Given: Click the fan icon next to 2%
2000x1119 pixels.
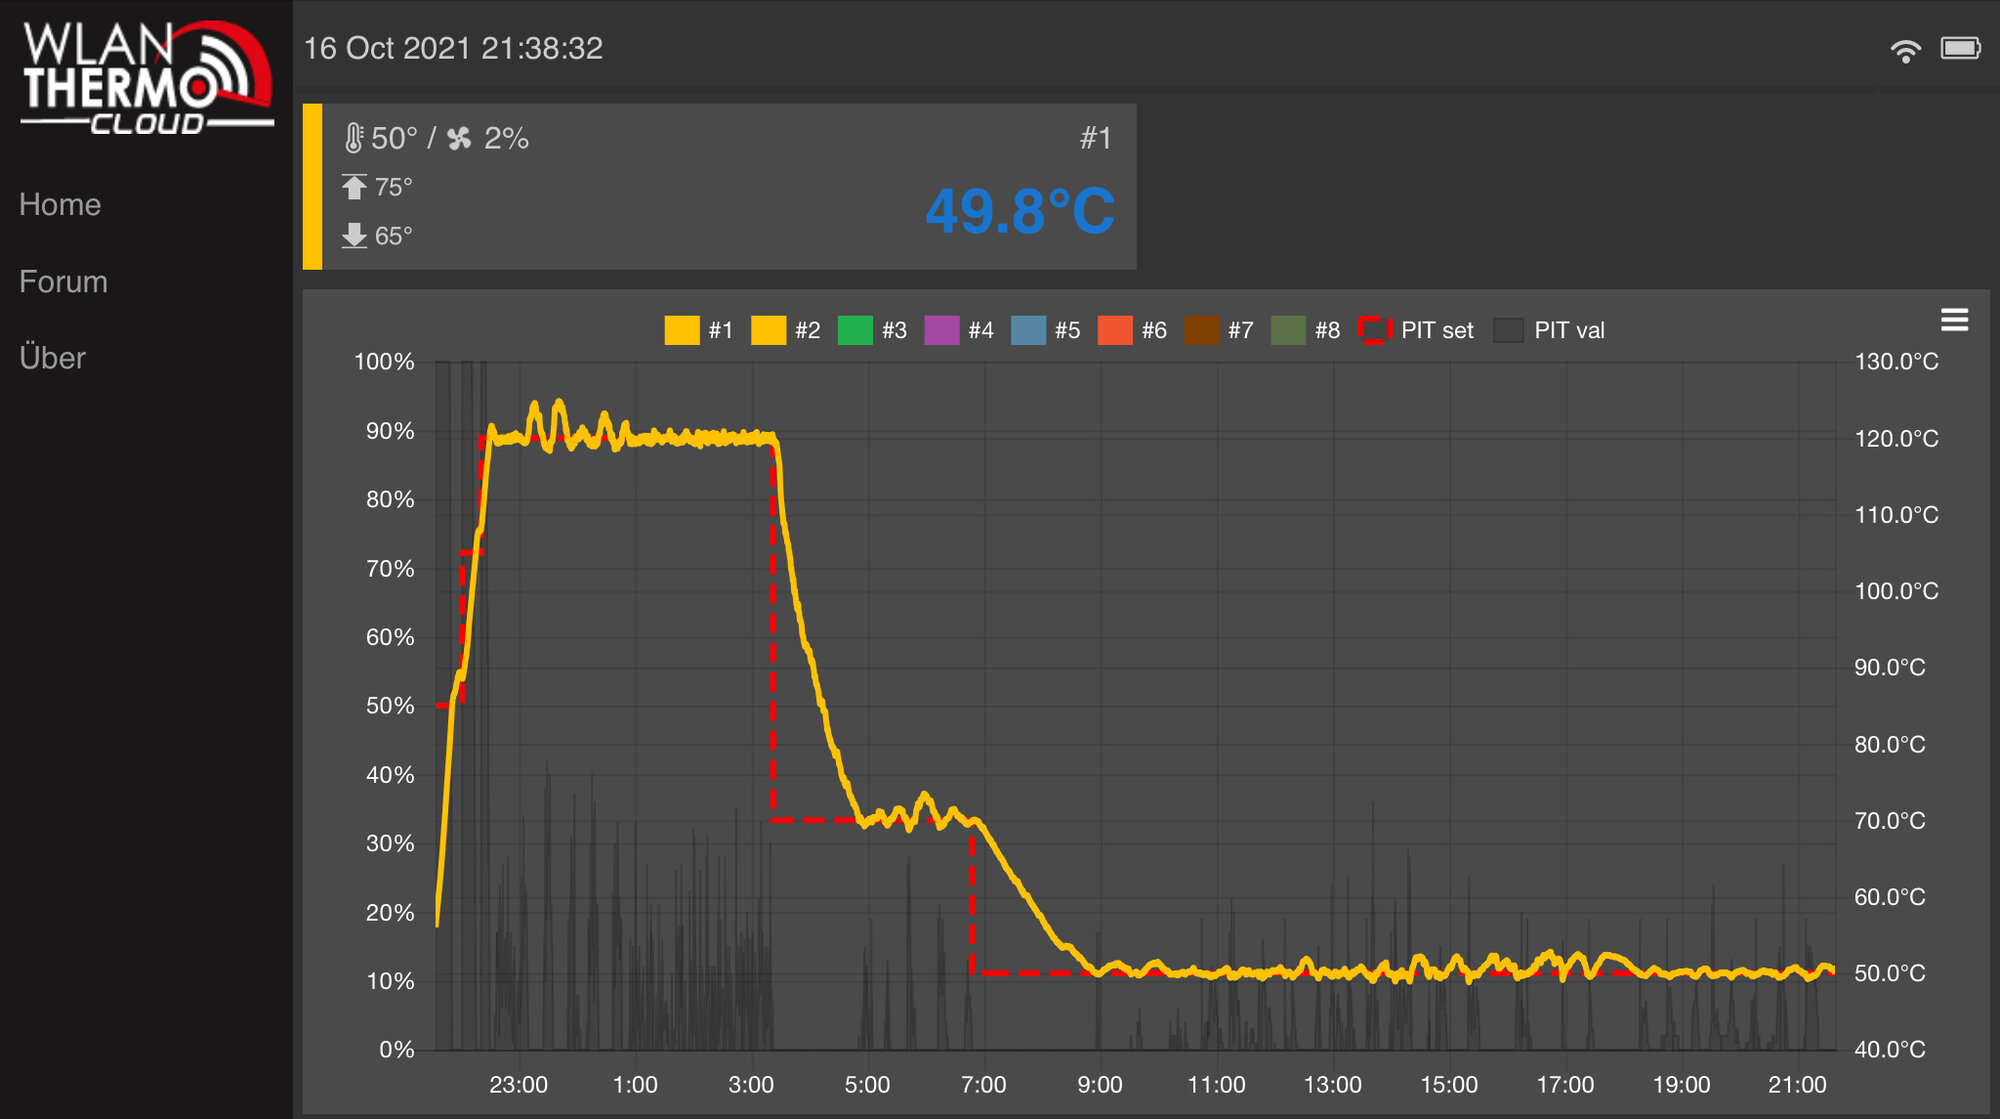Looking at the screenshot, I should [x=459, y=138].
